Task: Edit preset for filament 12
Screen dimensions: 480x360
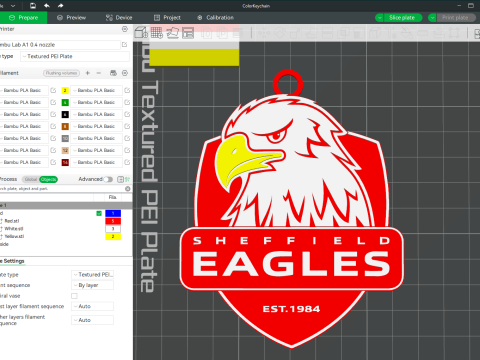Action: pyautogui.click(x=127, y=150)
